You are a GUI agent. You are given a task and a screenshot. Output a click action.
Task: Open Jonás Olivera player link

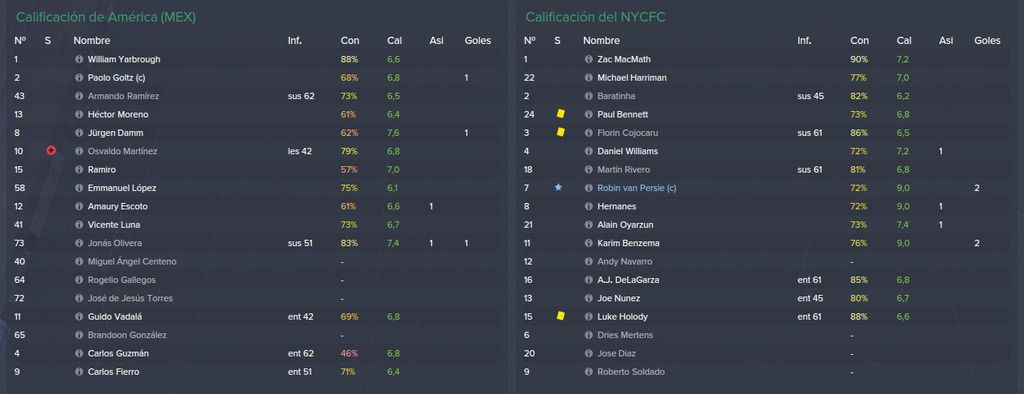tap(114, 243)
